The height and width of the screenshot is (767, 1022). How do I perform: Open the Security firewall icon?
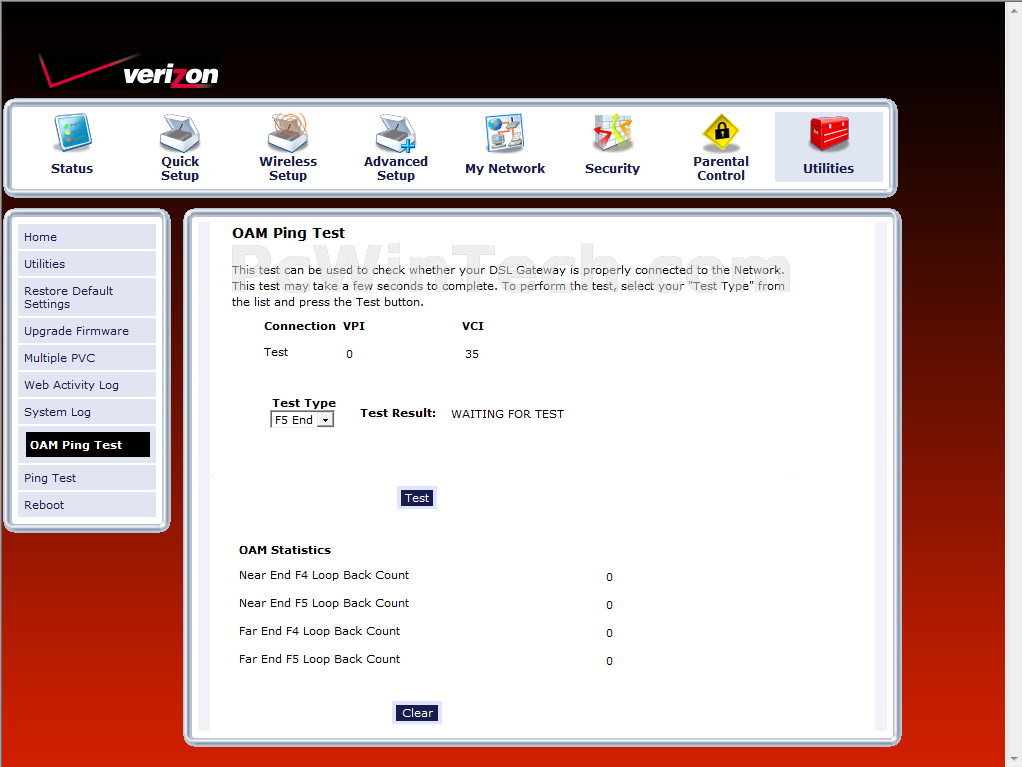[x=613, y=133]
